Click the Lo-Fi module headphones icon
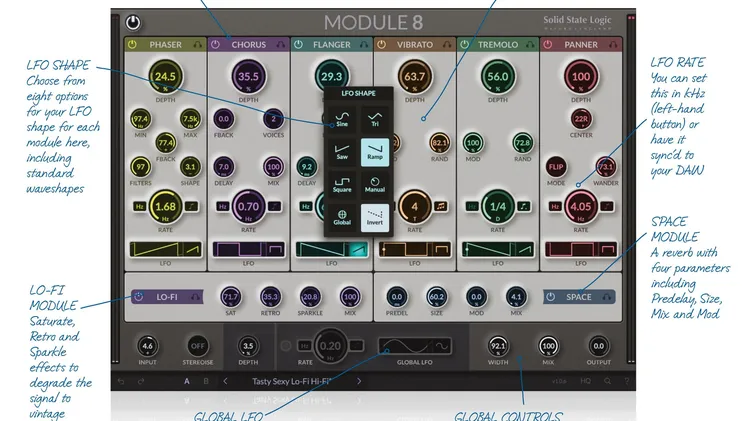Viewport: 750px width, 421px height. click(x=195, y=297)
